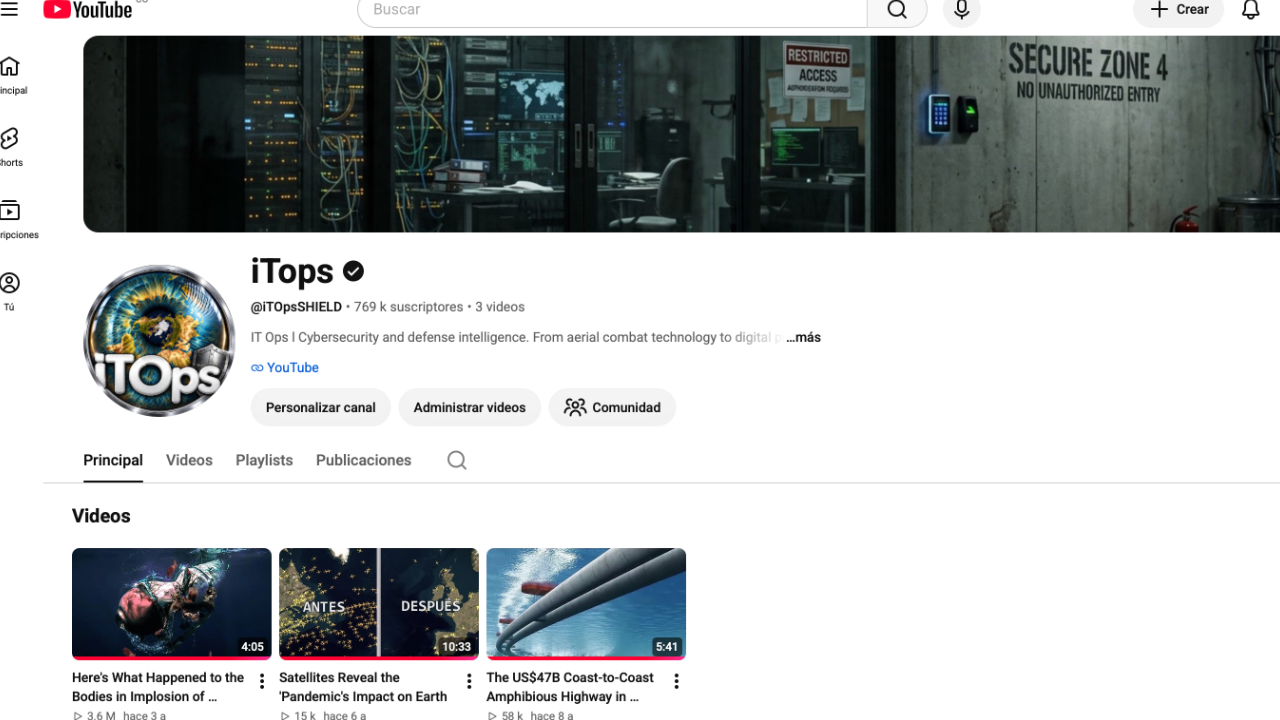Open Shorts from the sidebar

10,147
